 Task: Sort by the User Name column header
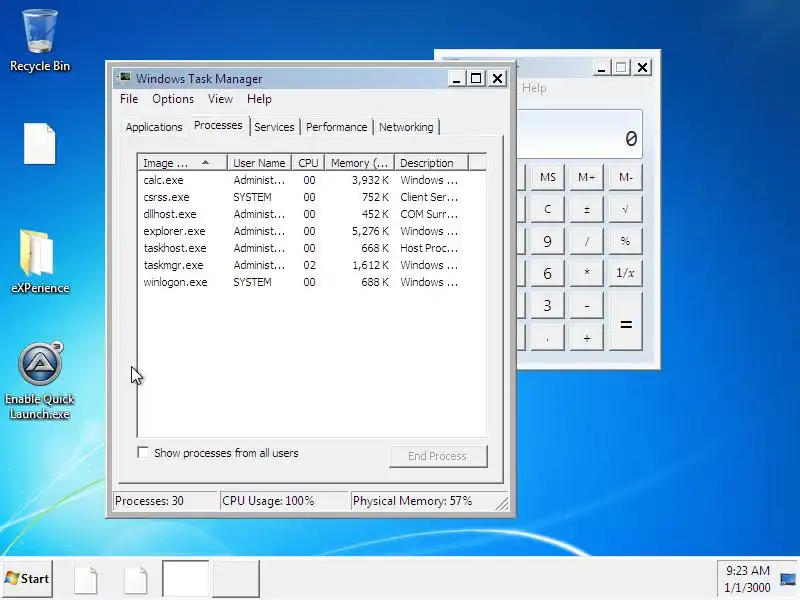click(259, 163)
